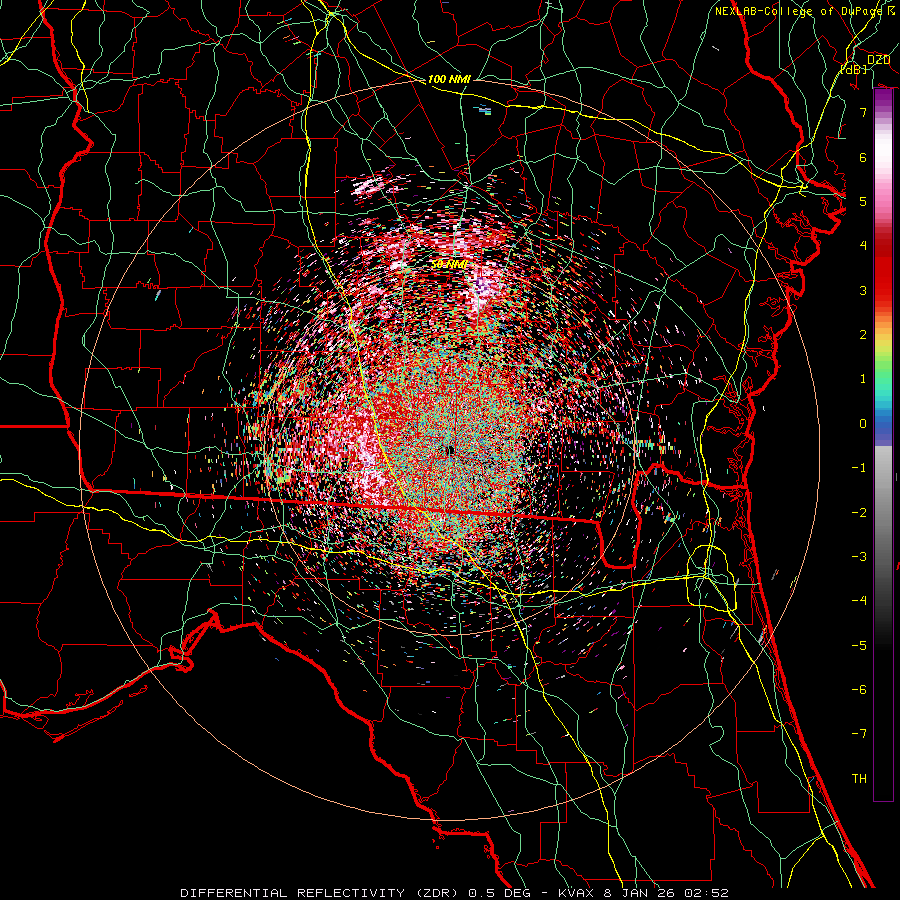Click the "50 NMI" range ring label

[449, 264]
